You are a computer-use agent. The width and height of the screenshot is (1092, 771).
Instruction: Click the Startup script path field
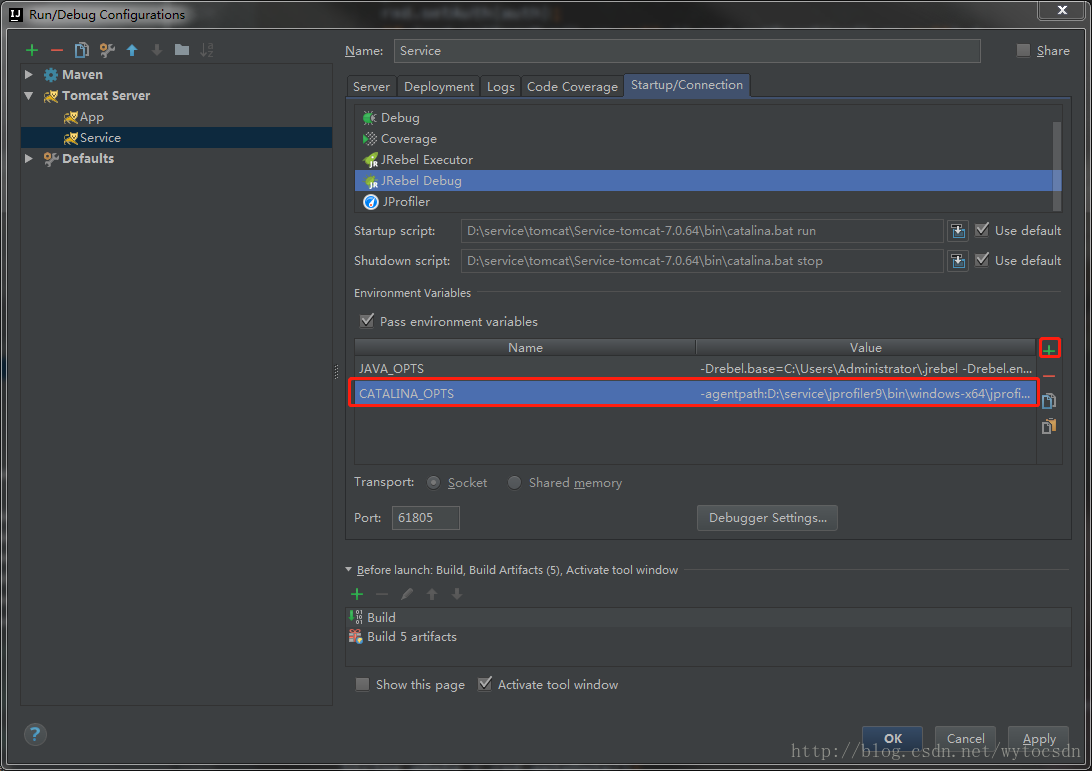pos(702,231)
